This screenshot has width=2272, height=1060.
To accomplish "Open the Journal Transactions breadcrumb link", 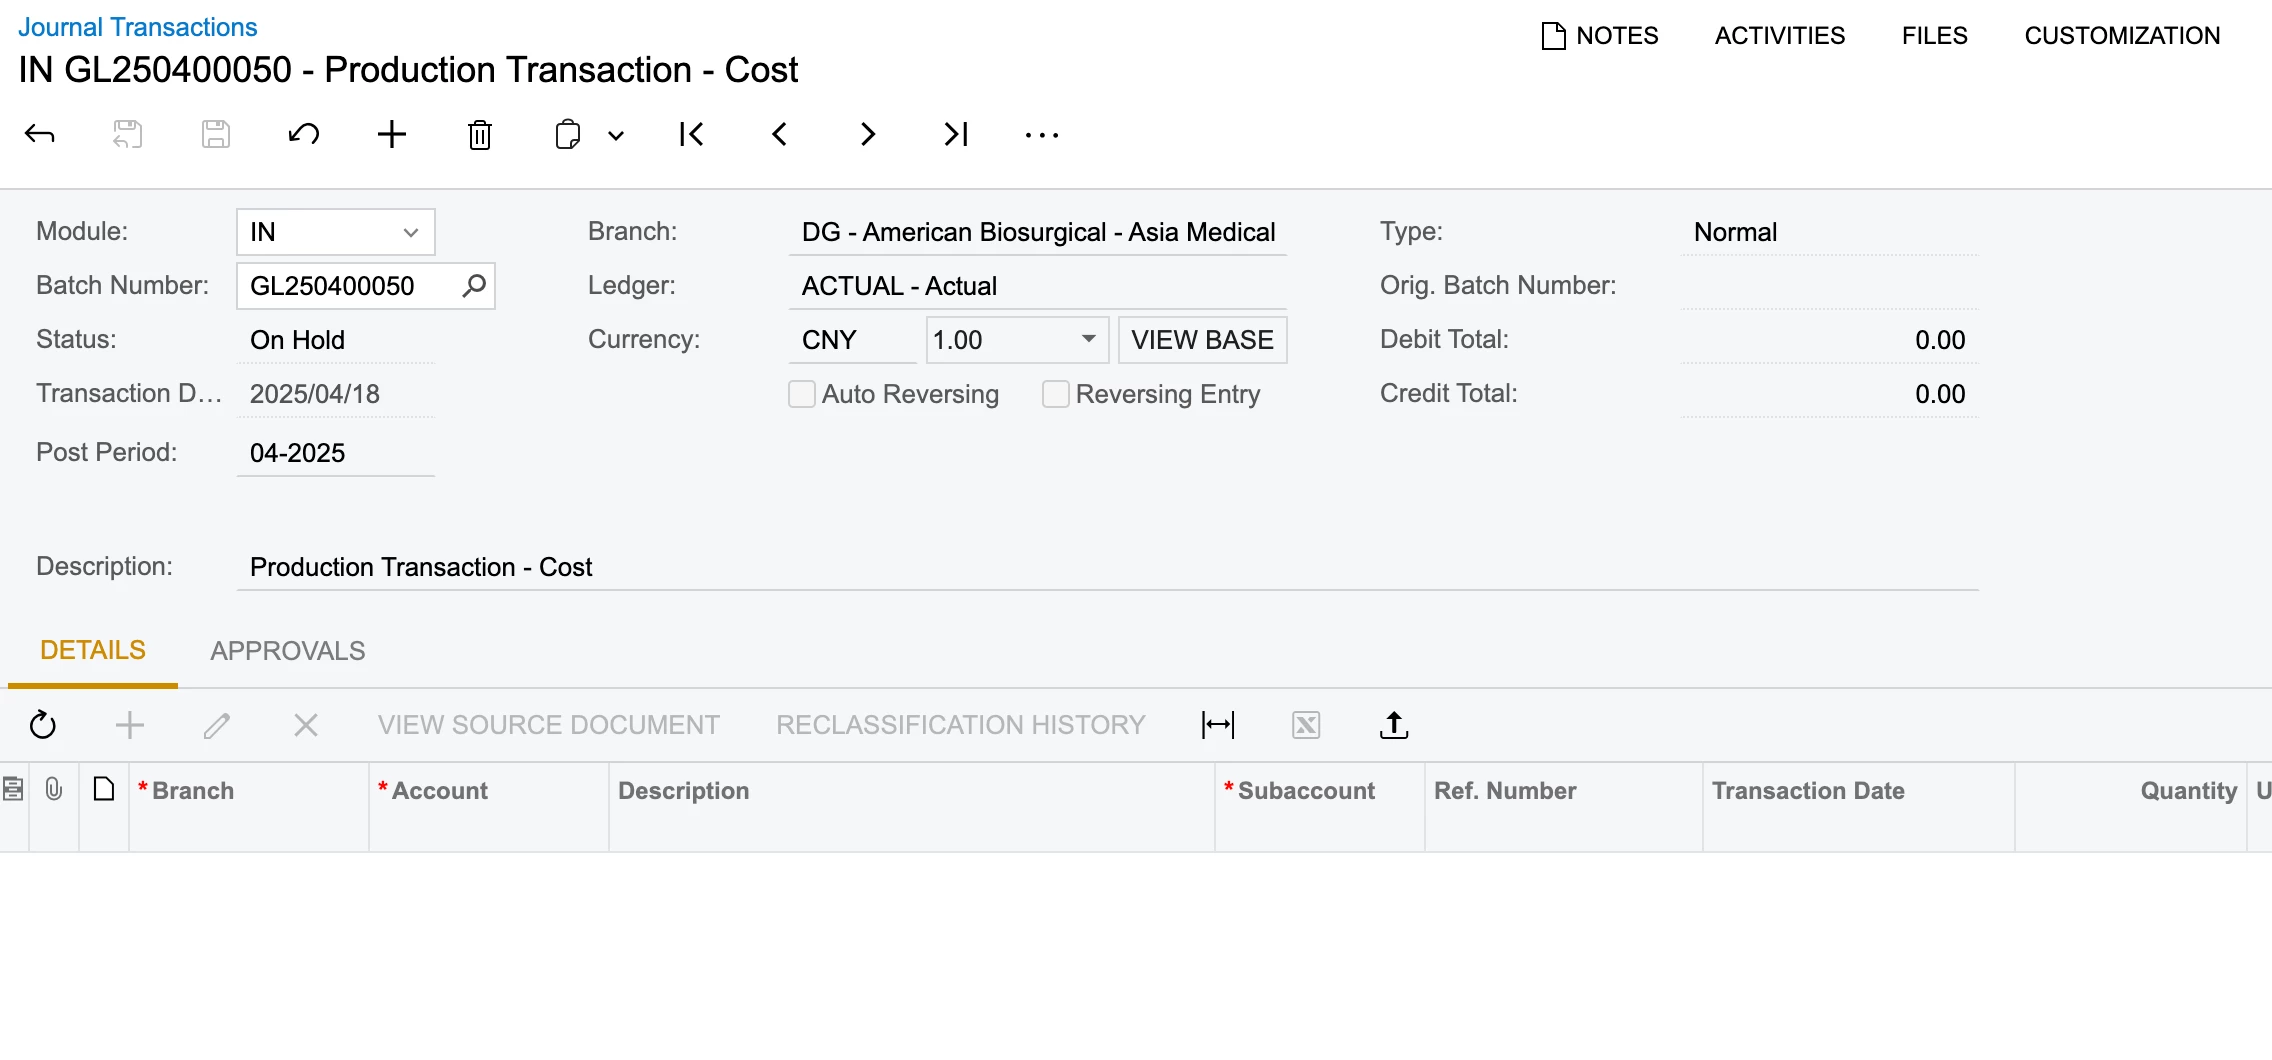I will [x=138, y=27].
